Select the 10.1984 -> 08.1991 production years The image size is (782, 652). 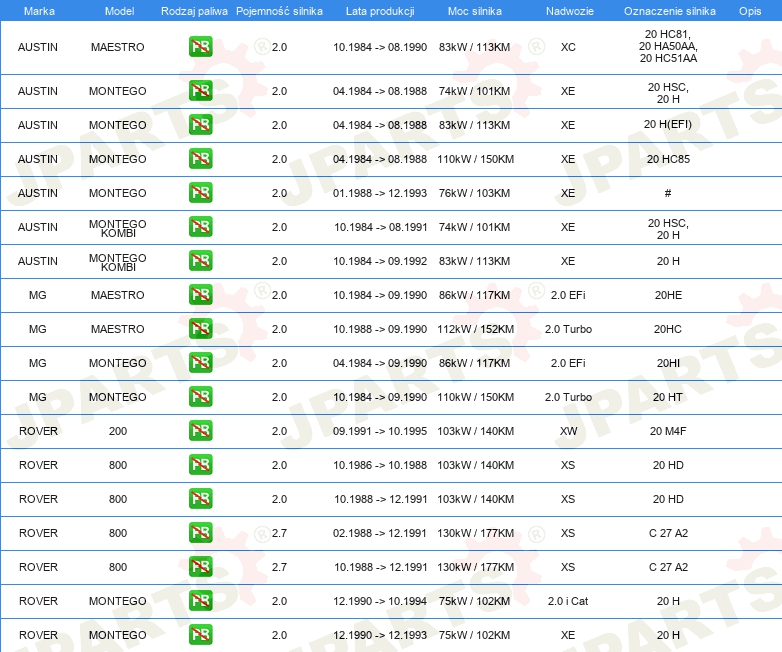pyautogui.click(x=380, y=227)
